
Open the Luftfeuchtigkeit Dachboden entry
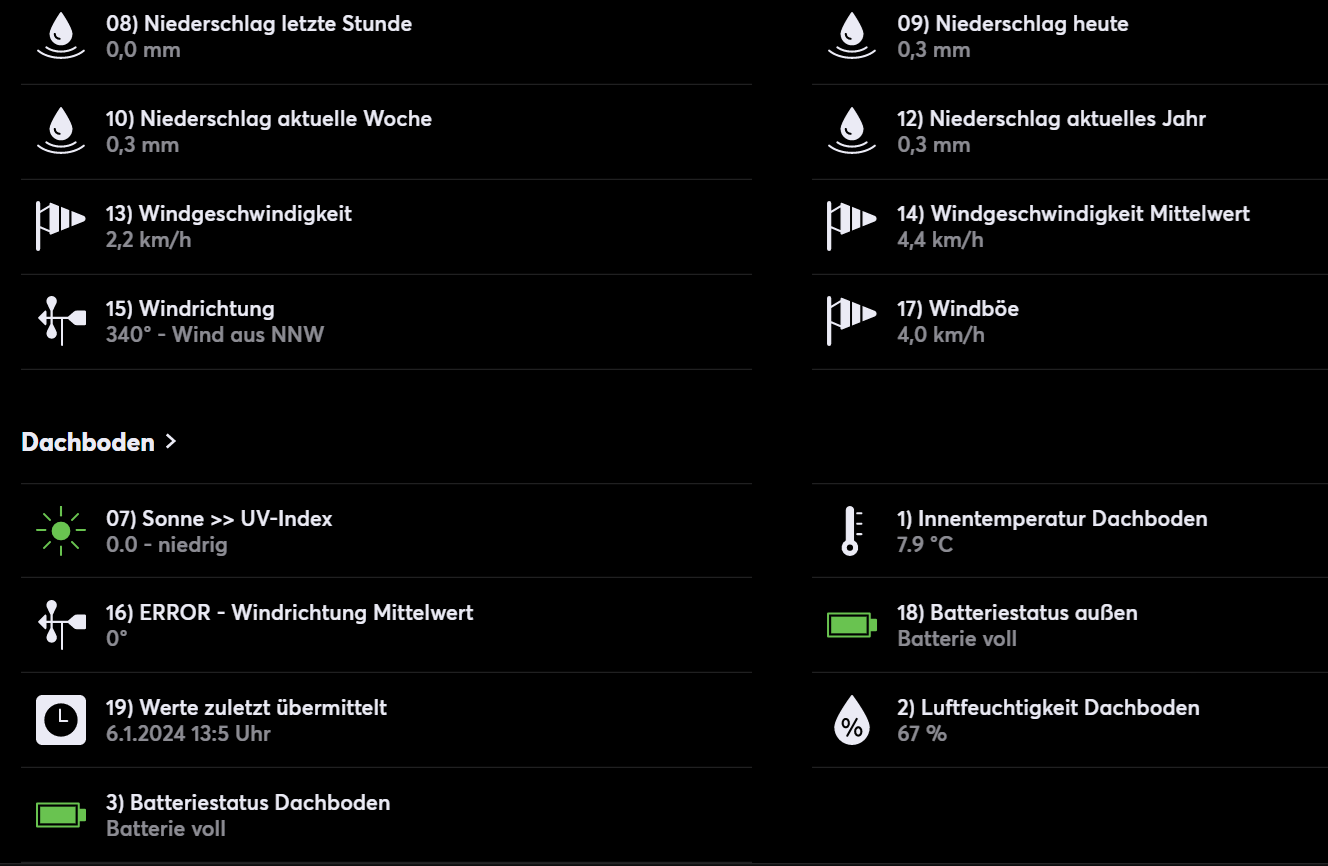point(1048,708)
